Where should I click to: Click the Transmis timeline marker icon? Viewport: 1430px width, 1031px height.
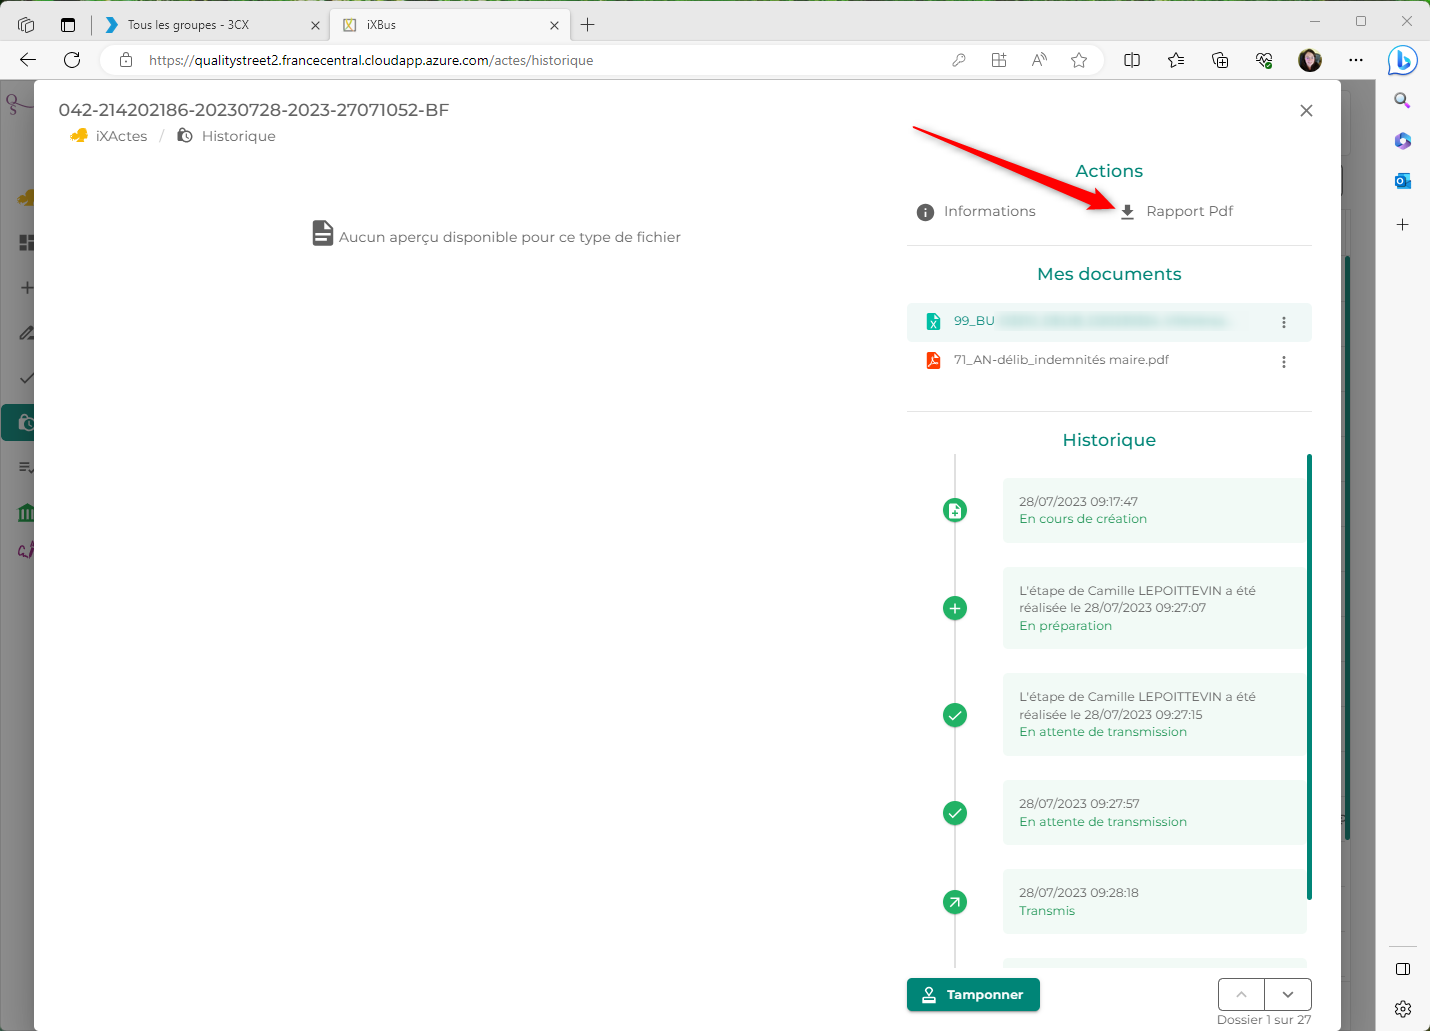coord(955,902)
